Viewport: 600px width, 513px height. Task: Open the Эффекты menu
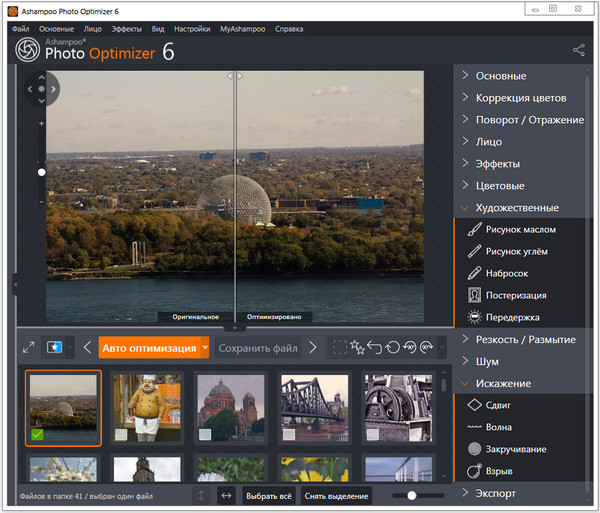click(126, 29)
